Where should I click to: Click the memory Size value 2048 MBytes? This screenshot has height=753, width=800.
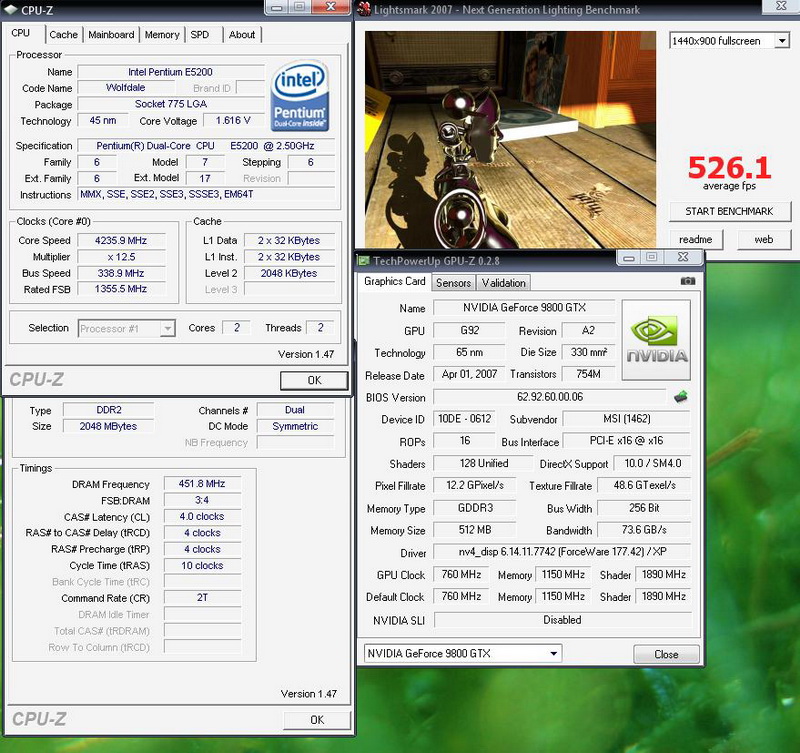109,426
